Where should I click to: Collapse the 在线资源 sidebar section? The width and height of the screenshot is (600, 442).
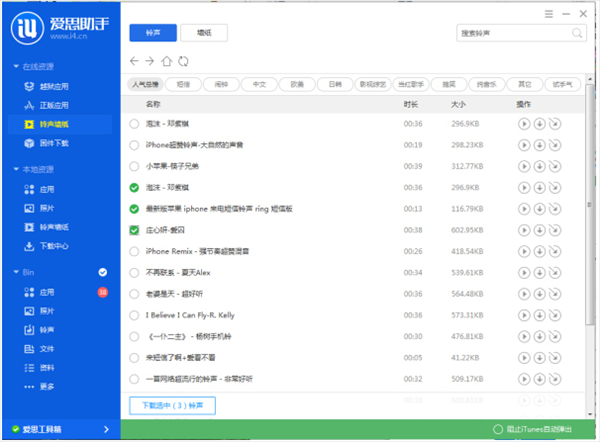pyautogui.click(x=16, y=66)
